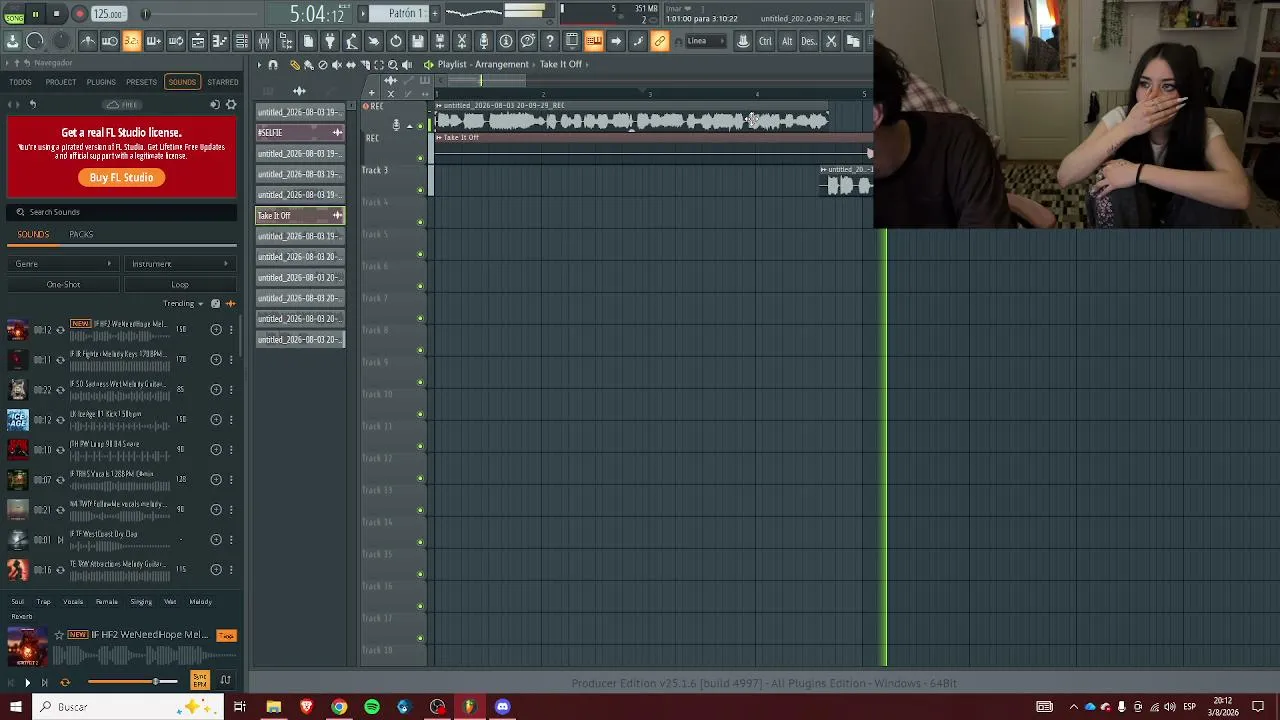Save the project with floppy icon
The width and height of the screenshot is (1280, 720).
[x=418, y=41]
